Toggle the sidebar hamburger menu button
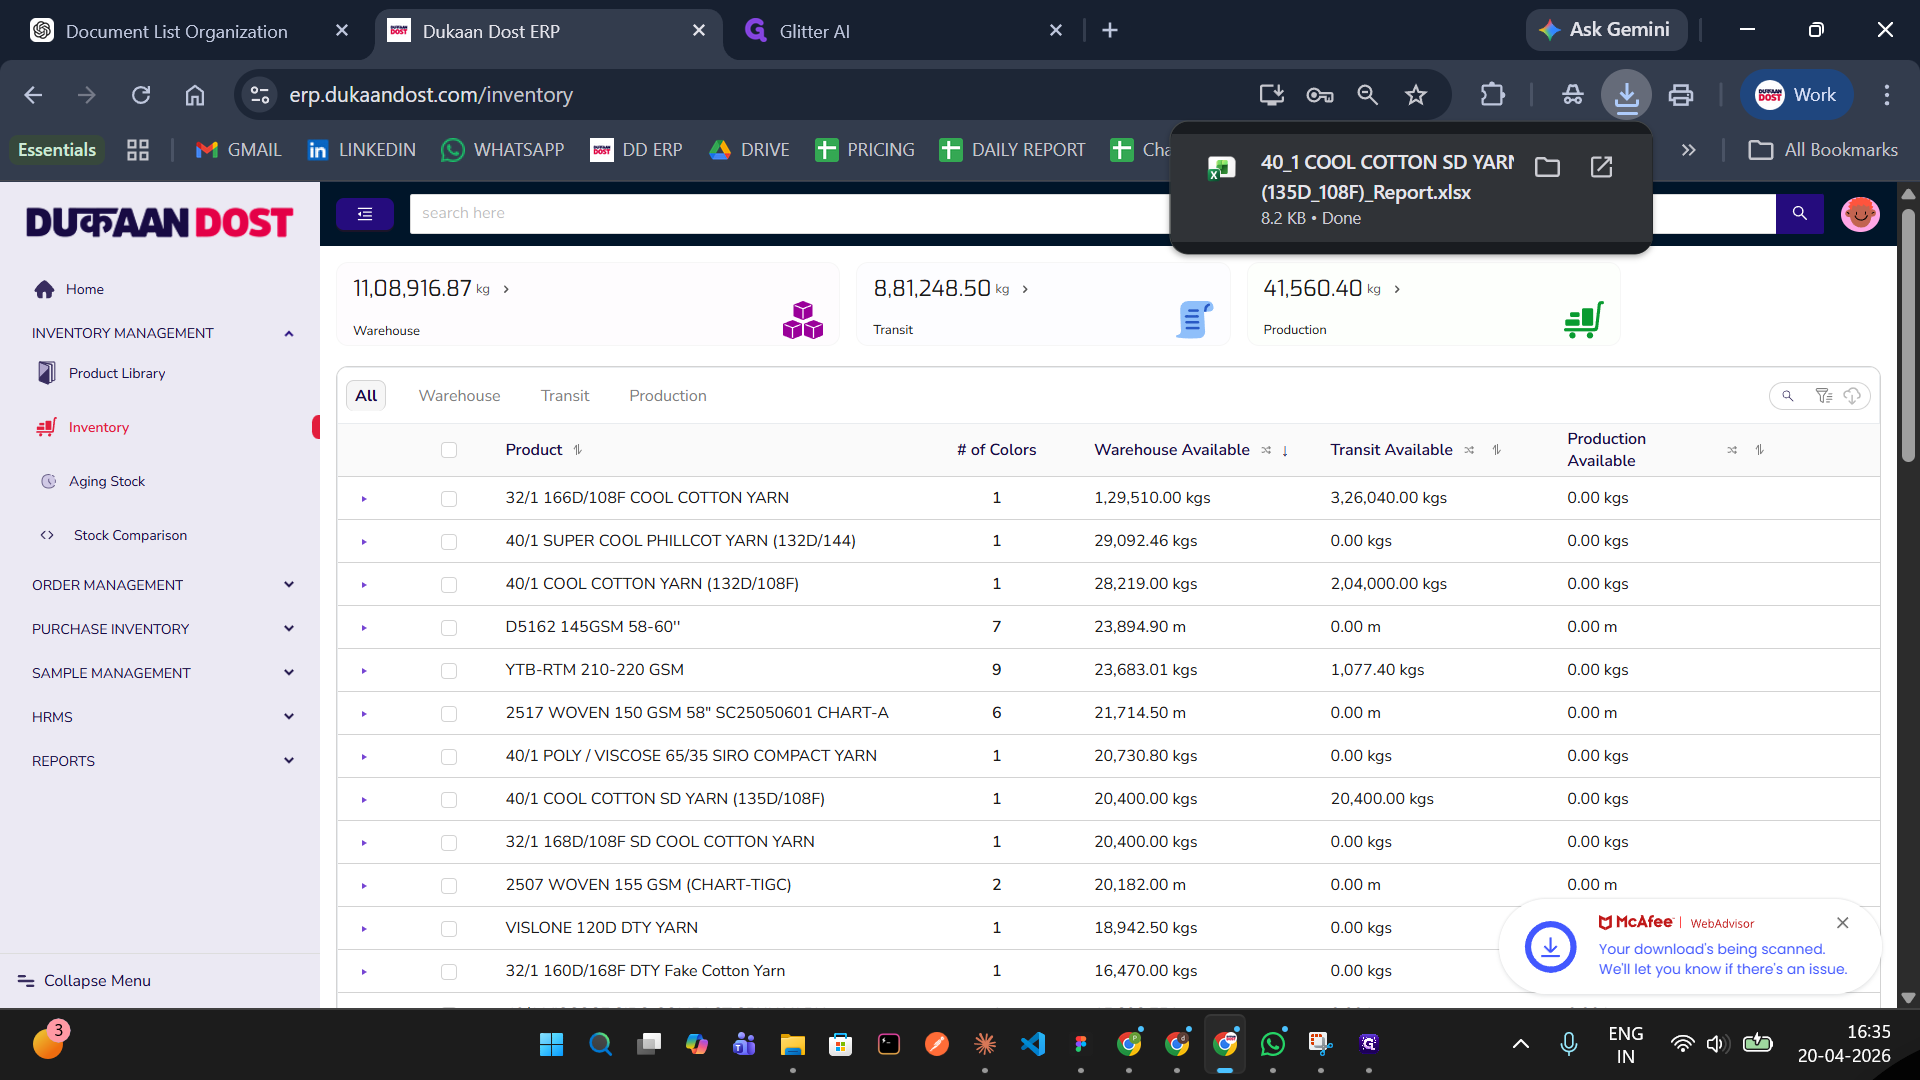 click(365, 214)
